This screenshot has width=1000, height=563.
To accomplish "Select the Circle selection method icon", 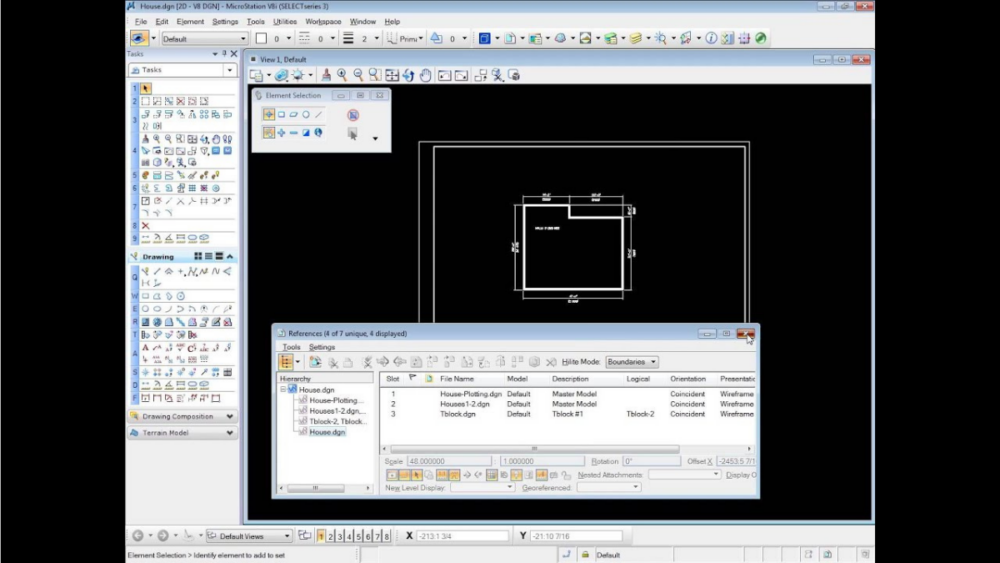I will (306, 115).
